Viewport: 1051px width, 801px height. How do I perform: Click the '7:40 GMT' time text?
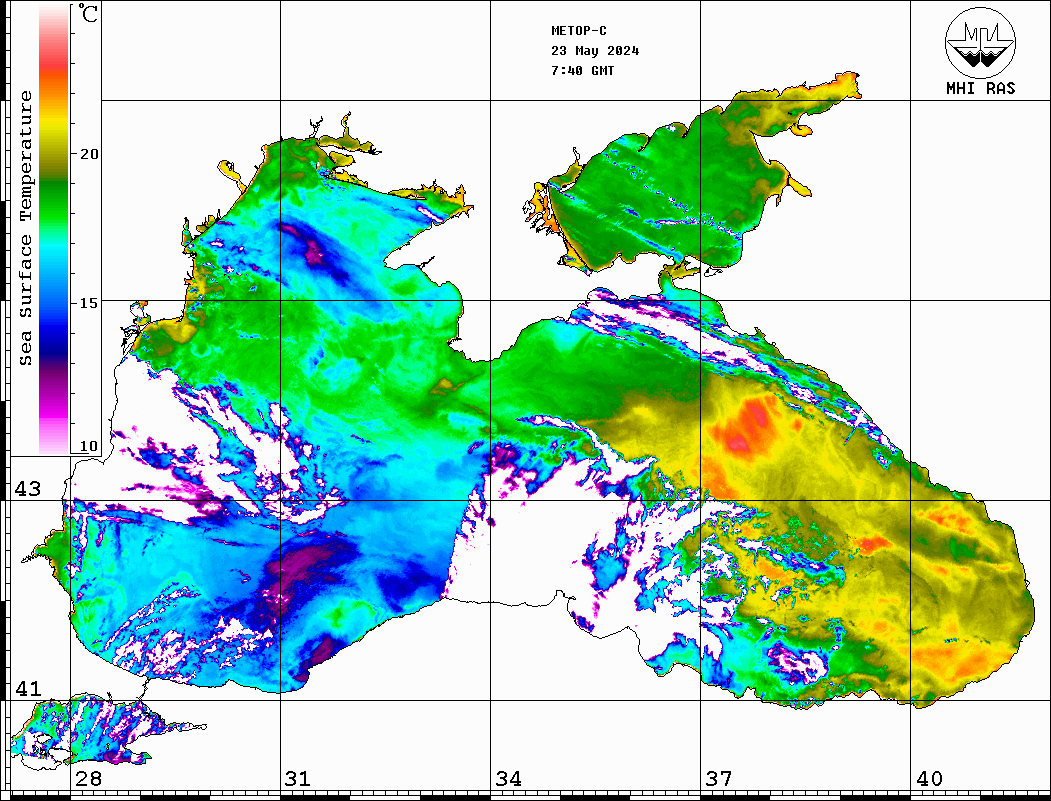pos(582,70)
